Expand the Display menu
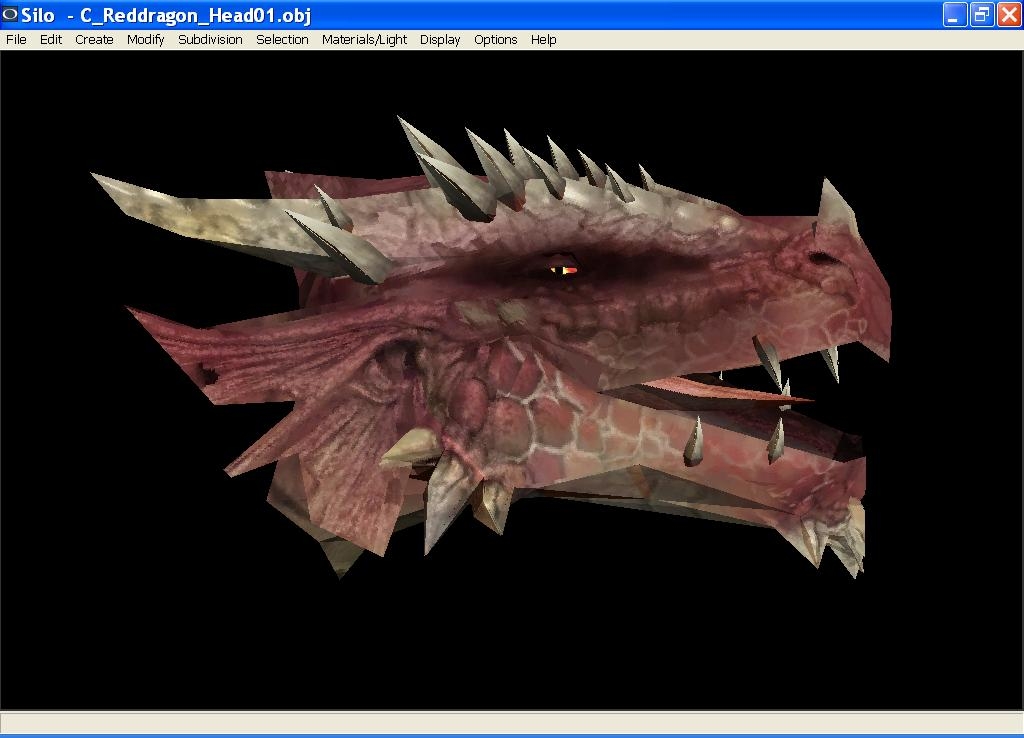1024x738 pixels. (440, 40)
